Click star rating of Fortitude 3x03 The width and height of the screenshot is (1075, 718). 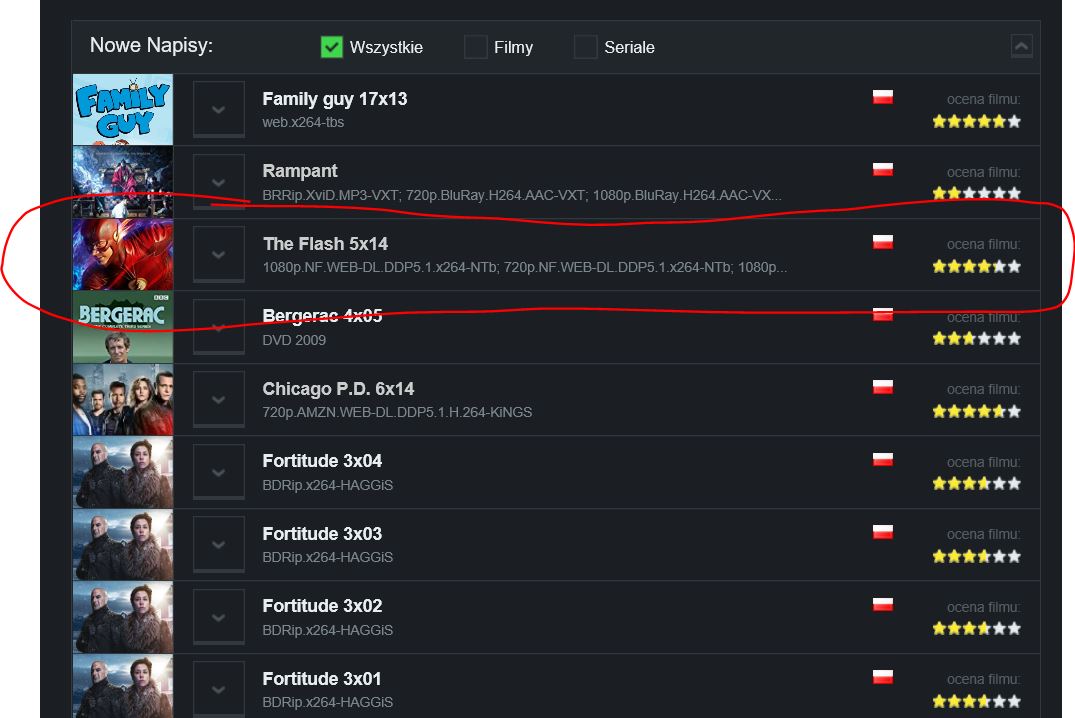pos(976,556)
